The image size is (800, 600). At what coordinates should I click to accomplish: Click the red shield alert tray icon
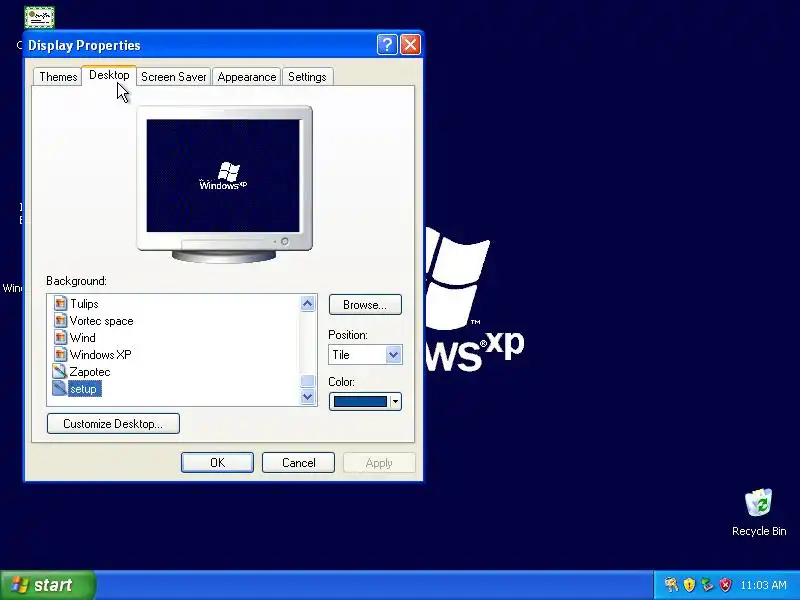click(x=725, y=585)
